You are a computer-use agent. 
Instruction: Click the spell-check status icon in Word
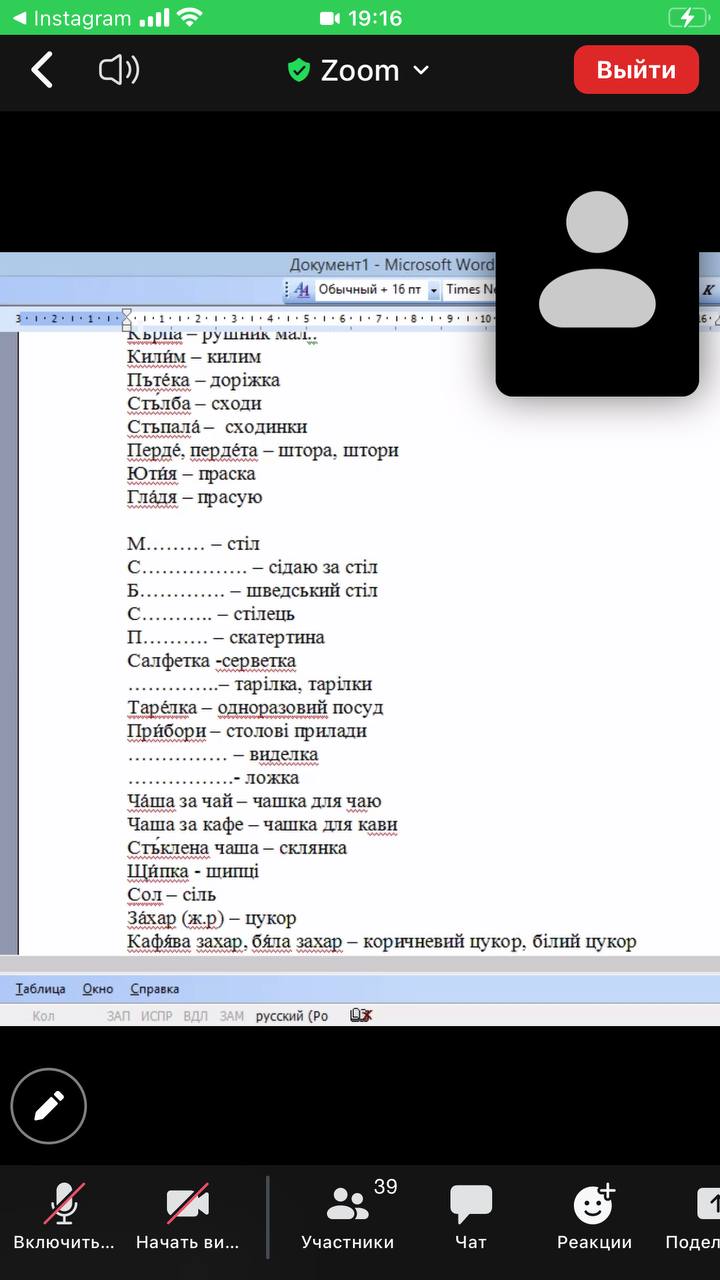[x=361, y=1015]
